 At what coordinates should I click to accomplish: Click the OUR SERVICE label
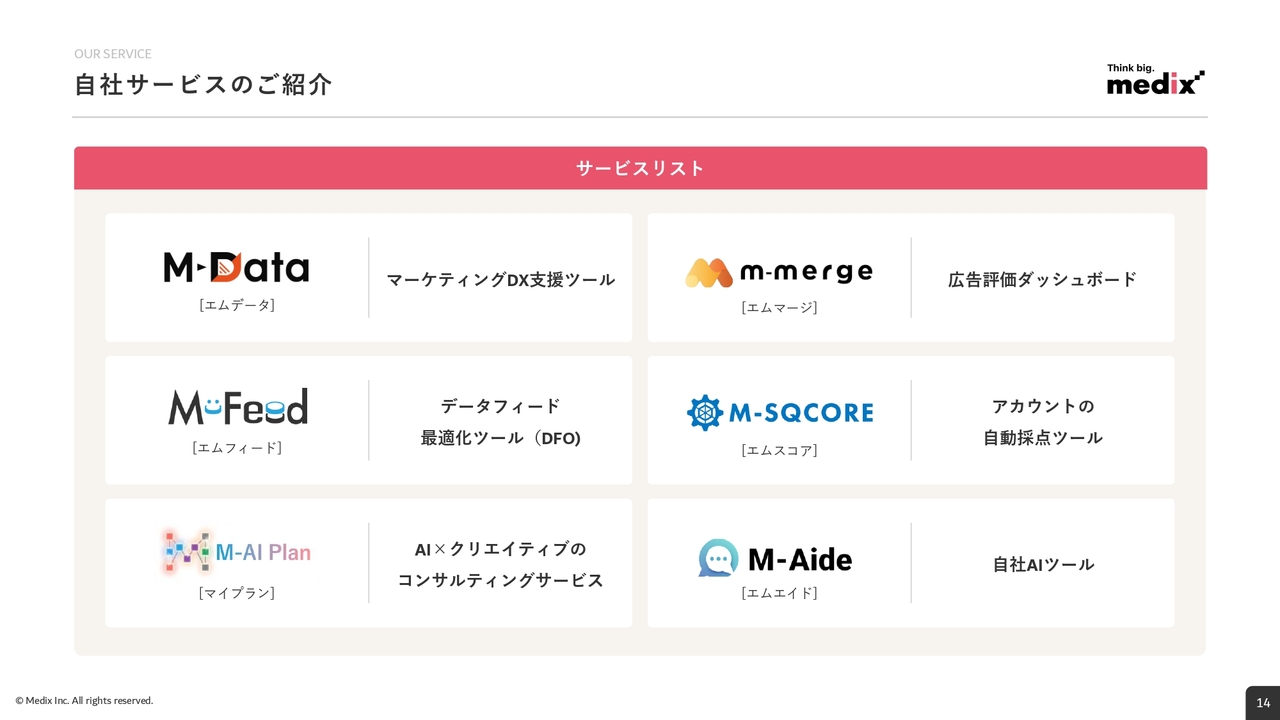[113, 54]
